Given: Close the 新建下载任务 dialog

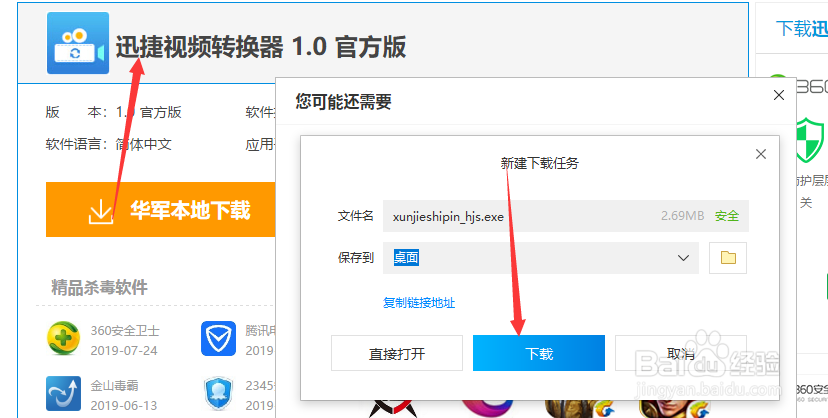Looking at the screenshot, I should (x=760, y=154).
